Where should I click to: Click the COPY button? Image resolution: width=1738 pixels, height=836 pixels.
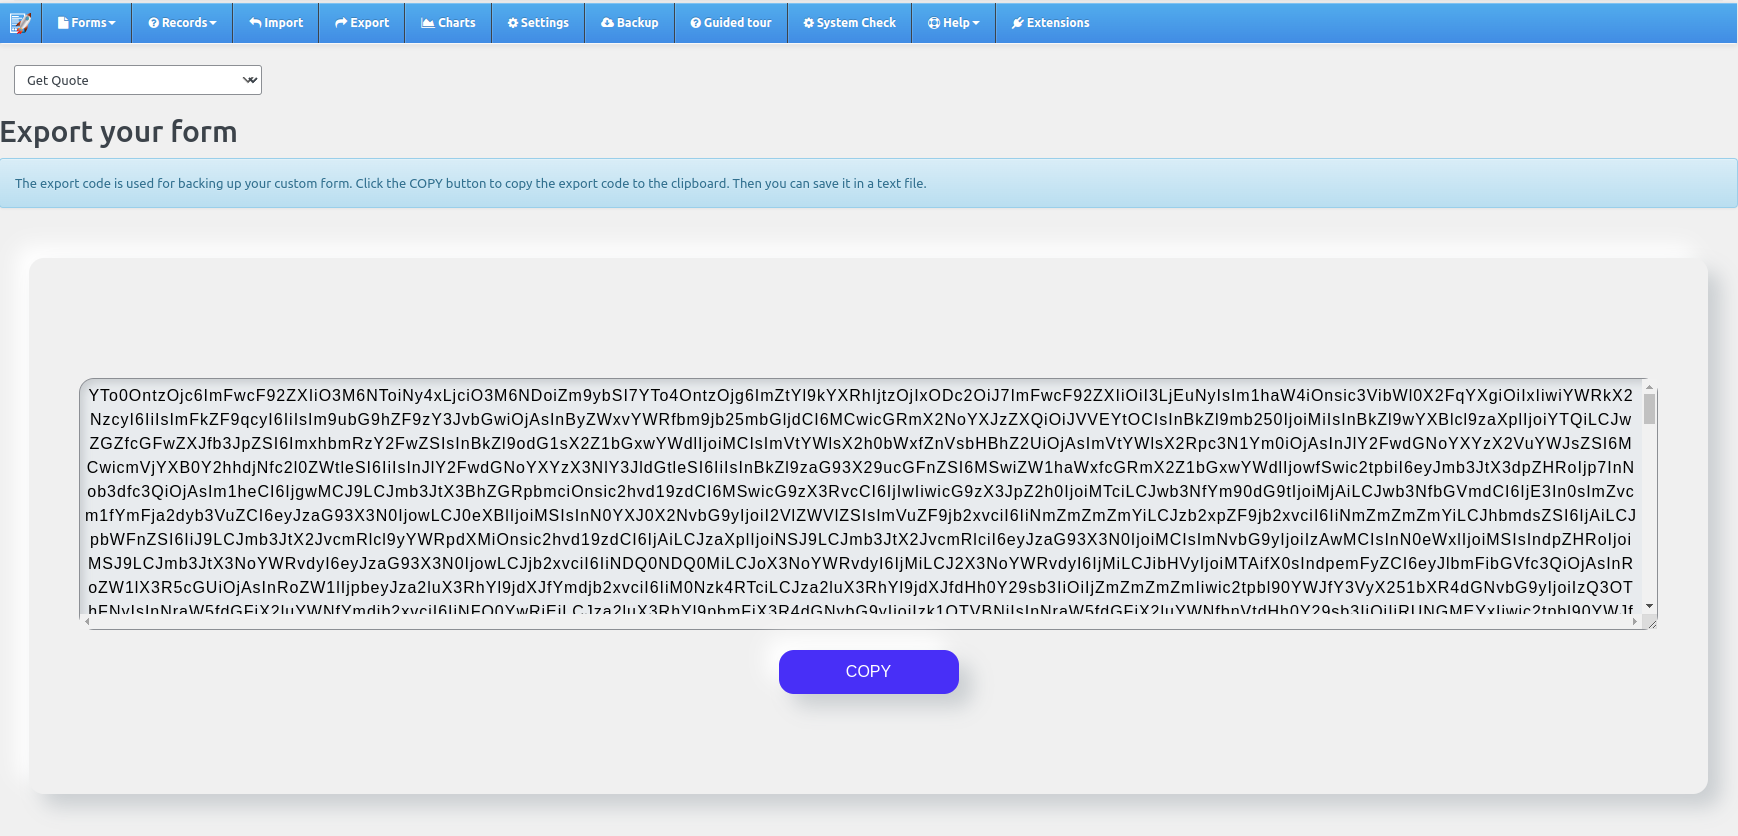[x=868, y=671]
